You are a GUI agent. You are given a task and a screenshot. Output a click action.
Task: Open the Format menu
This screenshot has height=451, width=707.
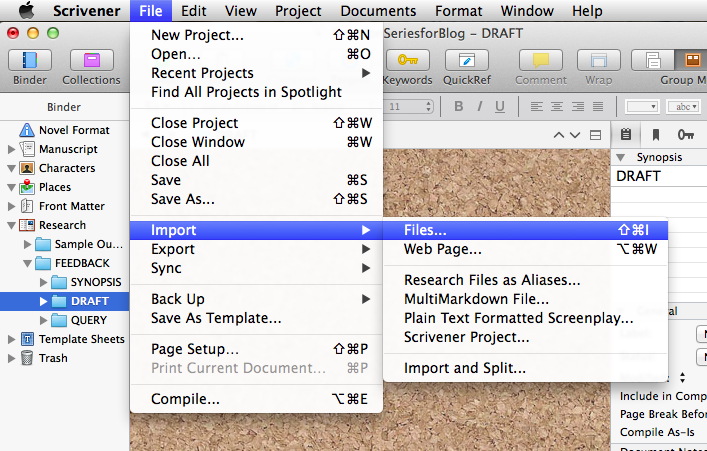(x=459, y=10)
